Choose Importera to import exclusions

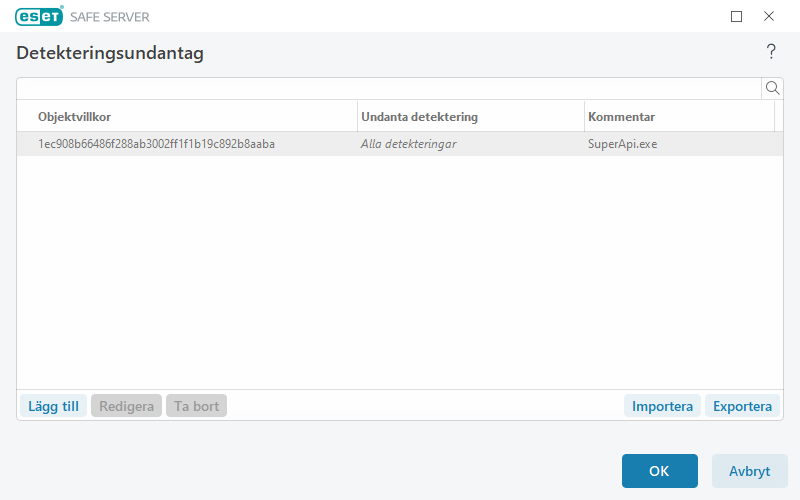(x=662, y=406)
